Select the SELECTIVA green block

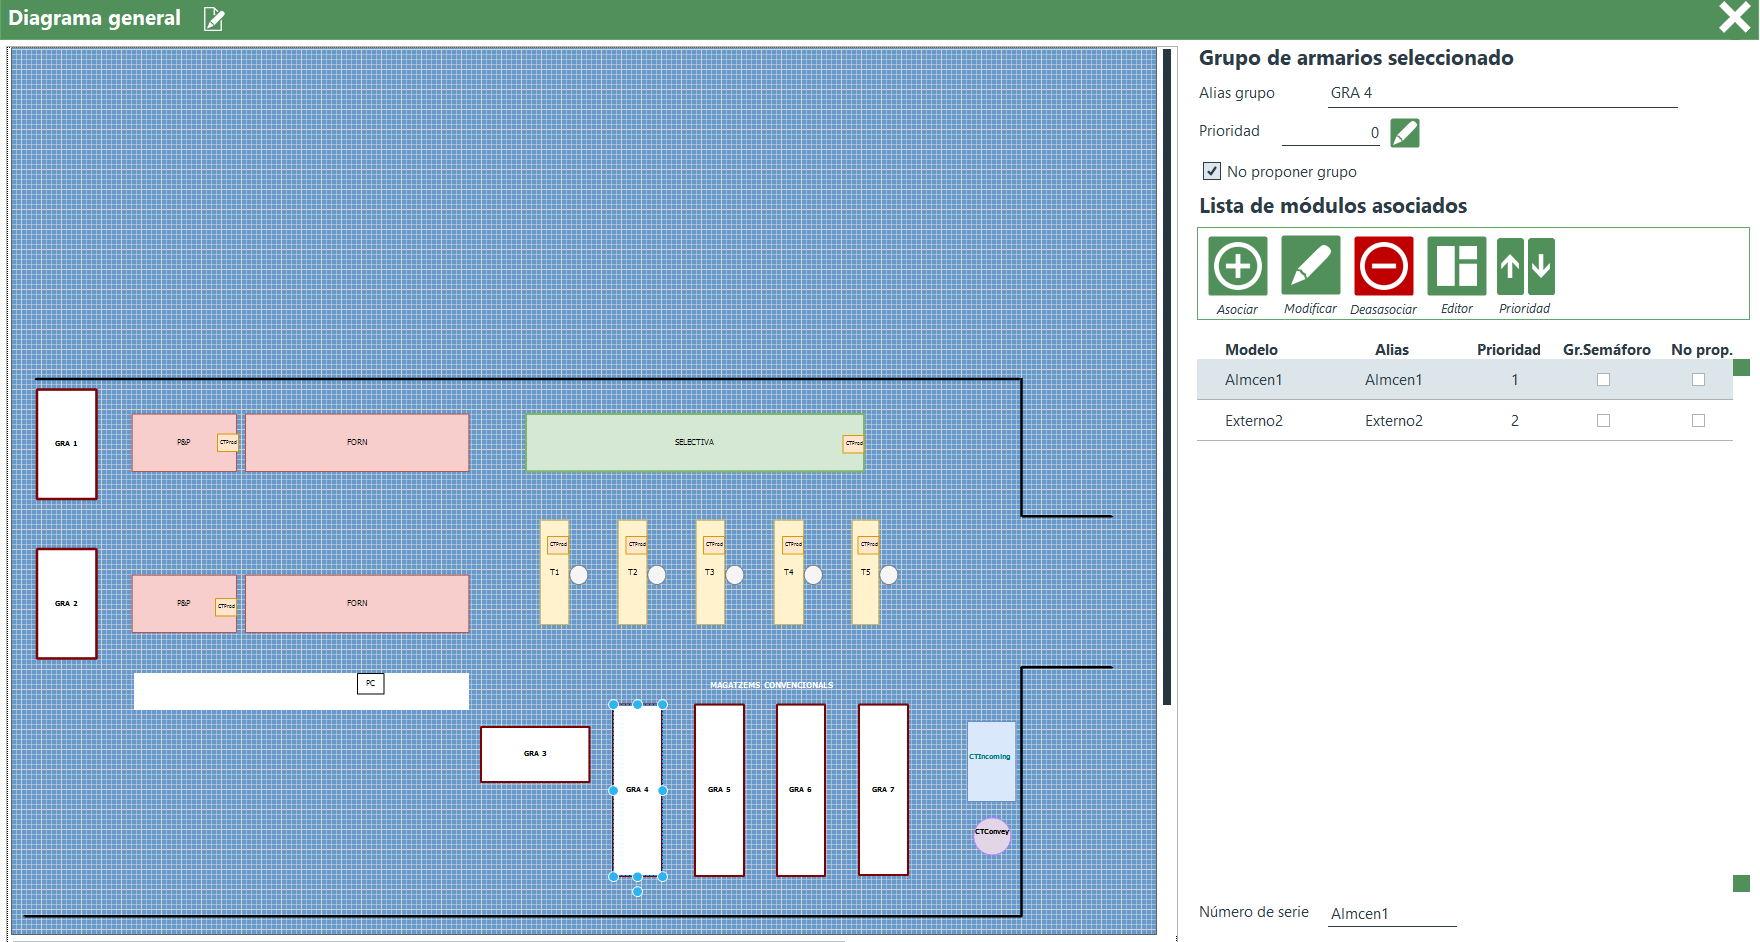click(694, 442)
